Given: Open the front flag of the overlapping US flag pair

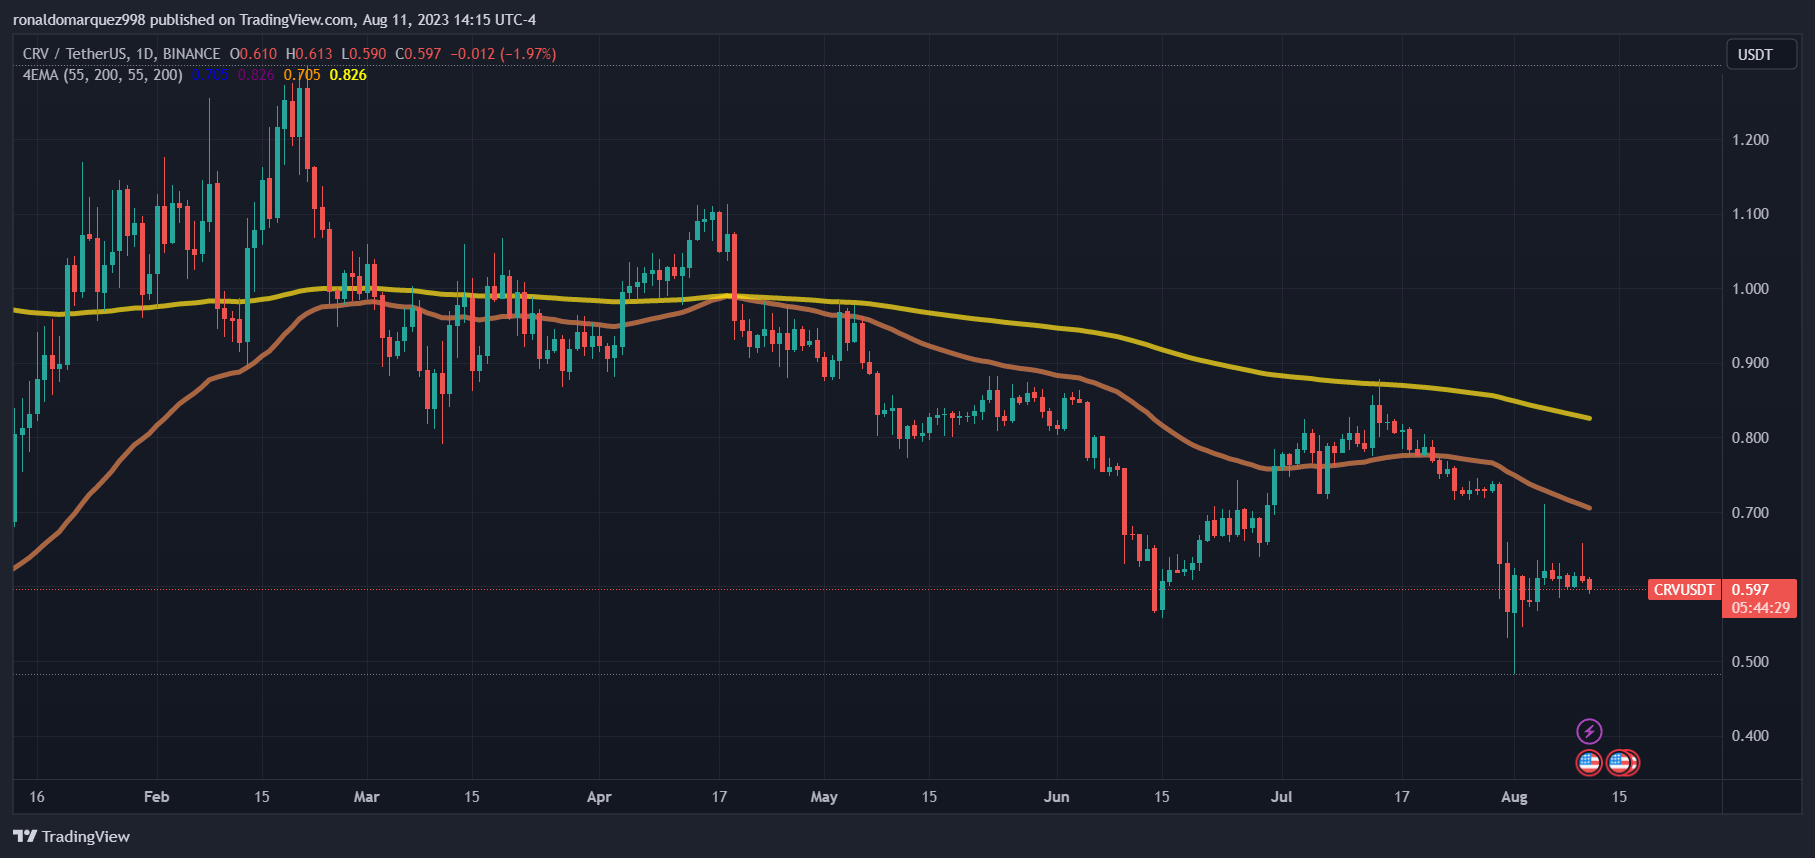Looking at the screenshot, I should (x=1618, y=763).
